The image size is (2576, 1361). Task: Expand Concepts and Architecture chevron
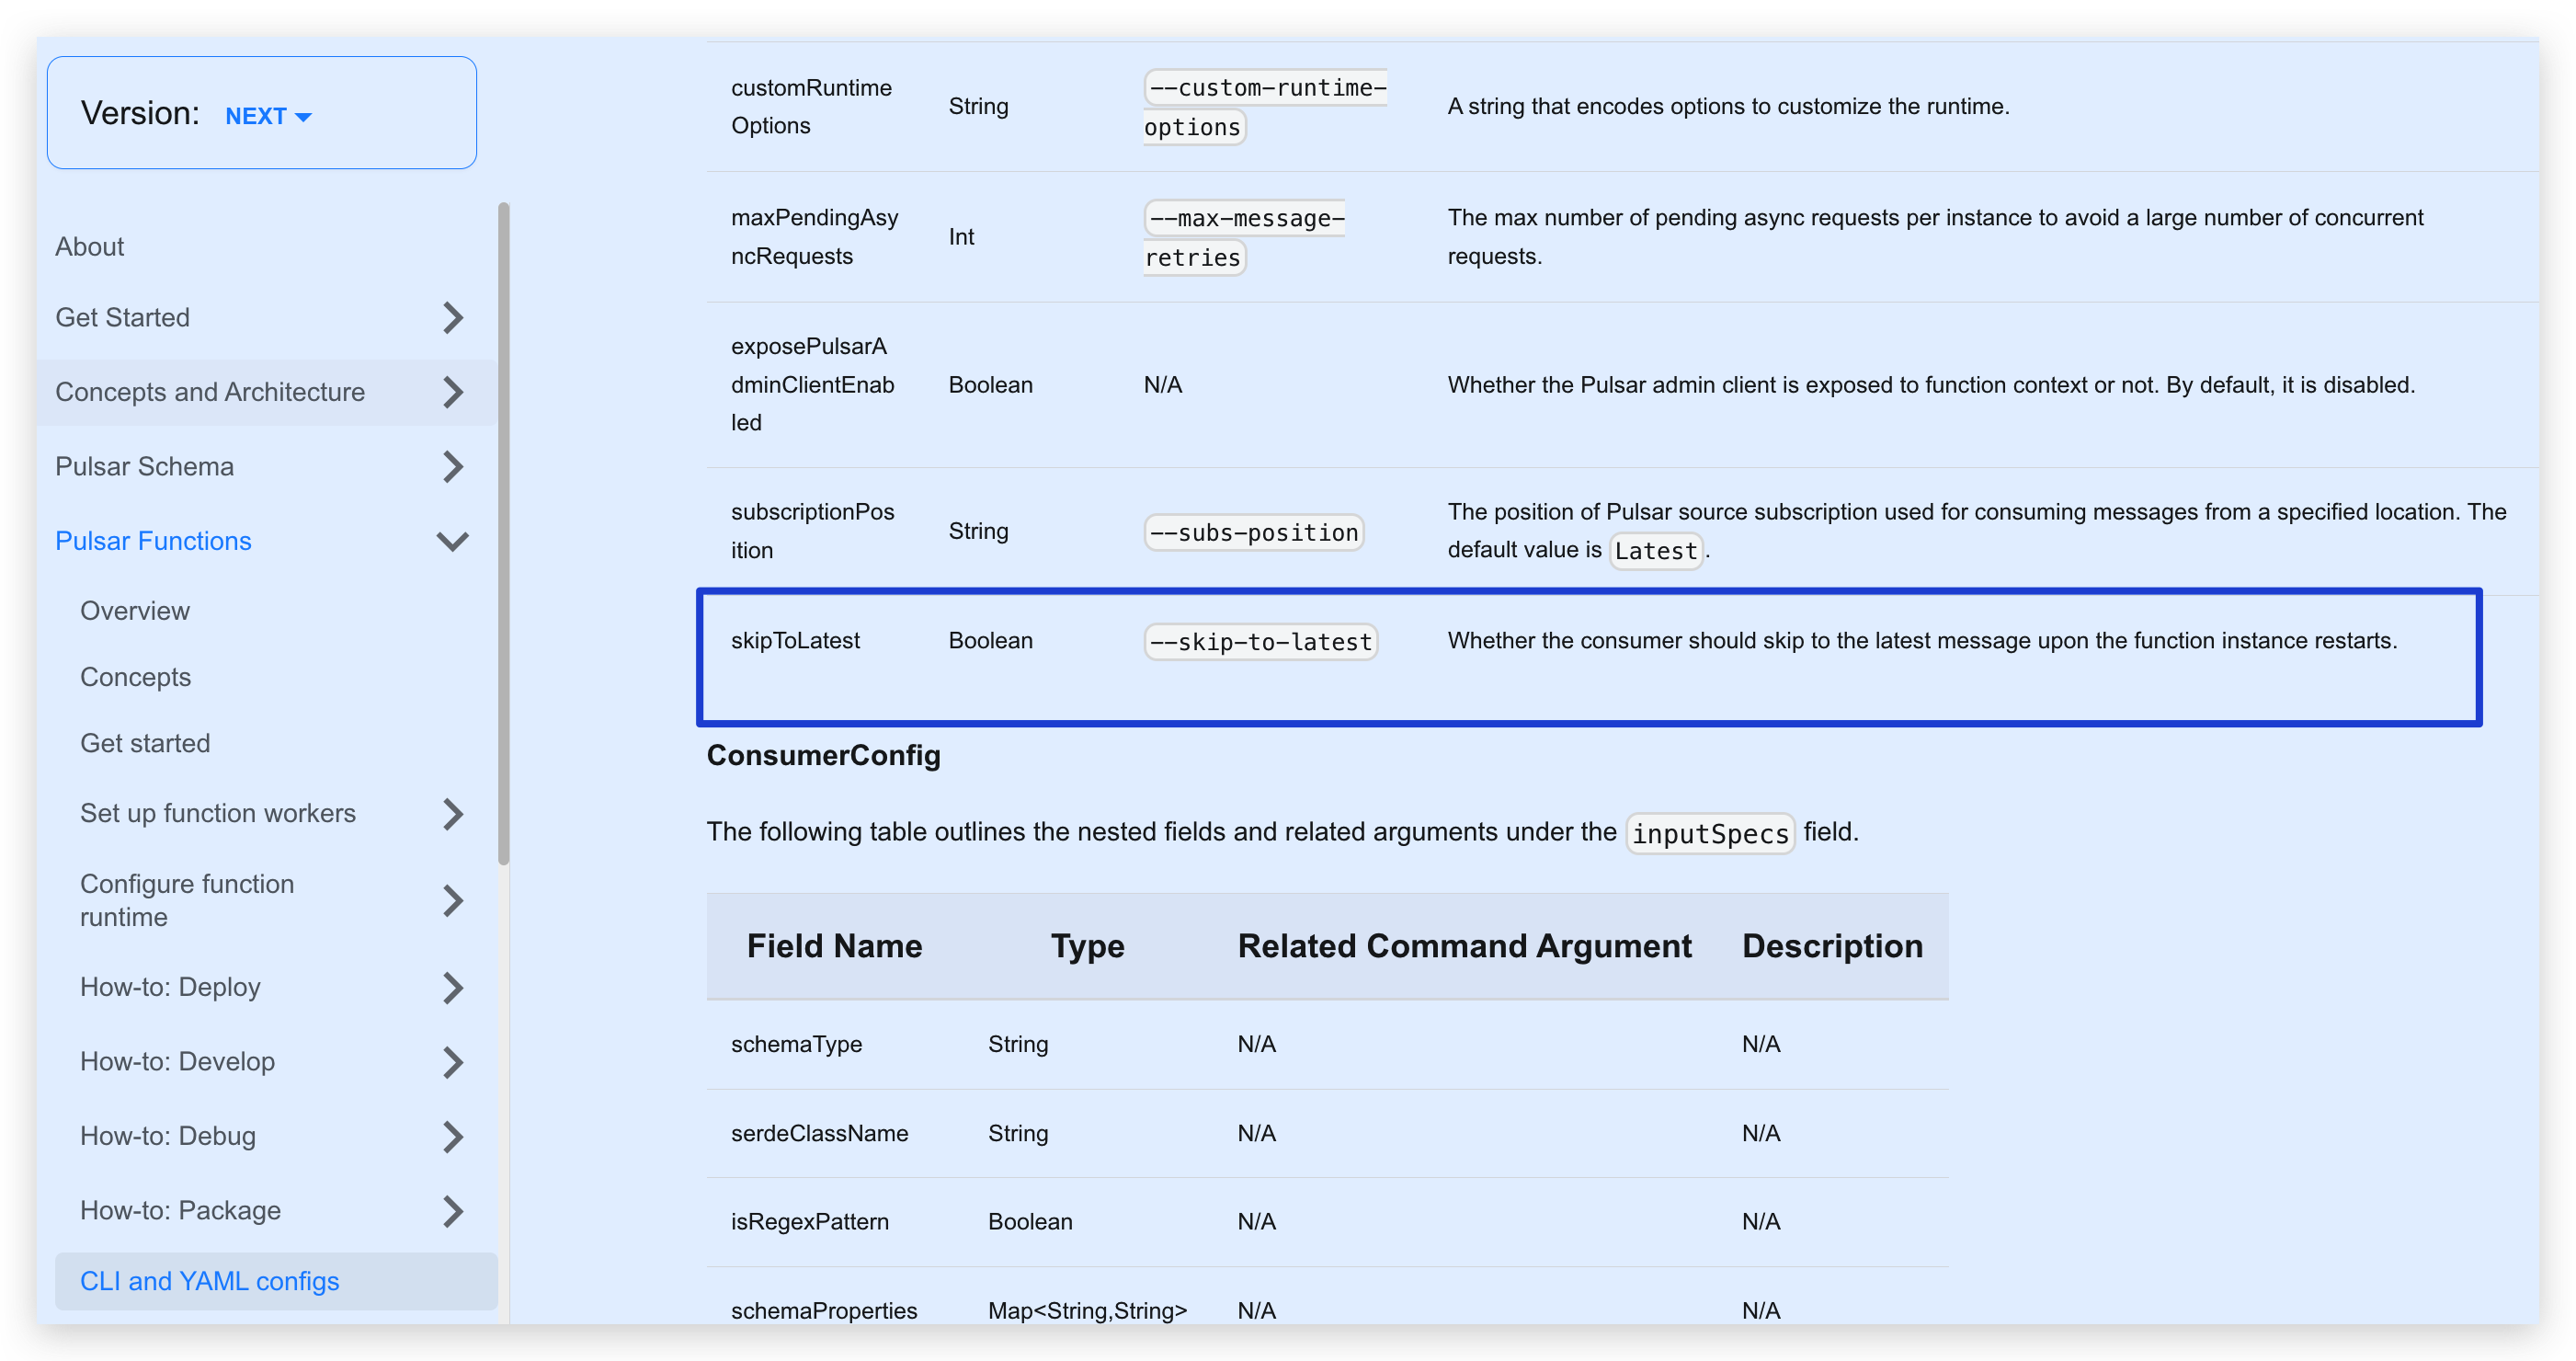453,392
